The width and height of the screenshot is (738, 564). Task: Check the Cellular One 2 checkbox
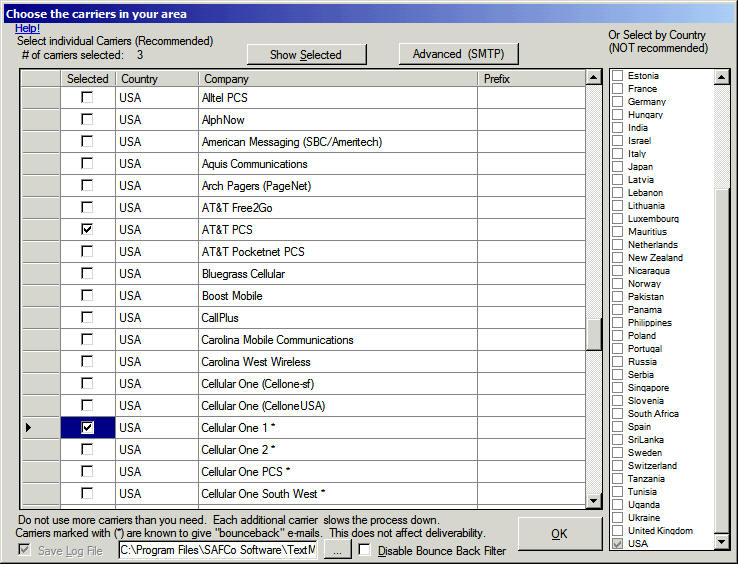[x=87, y=449]
